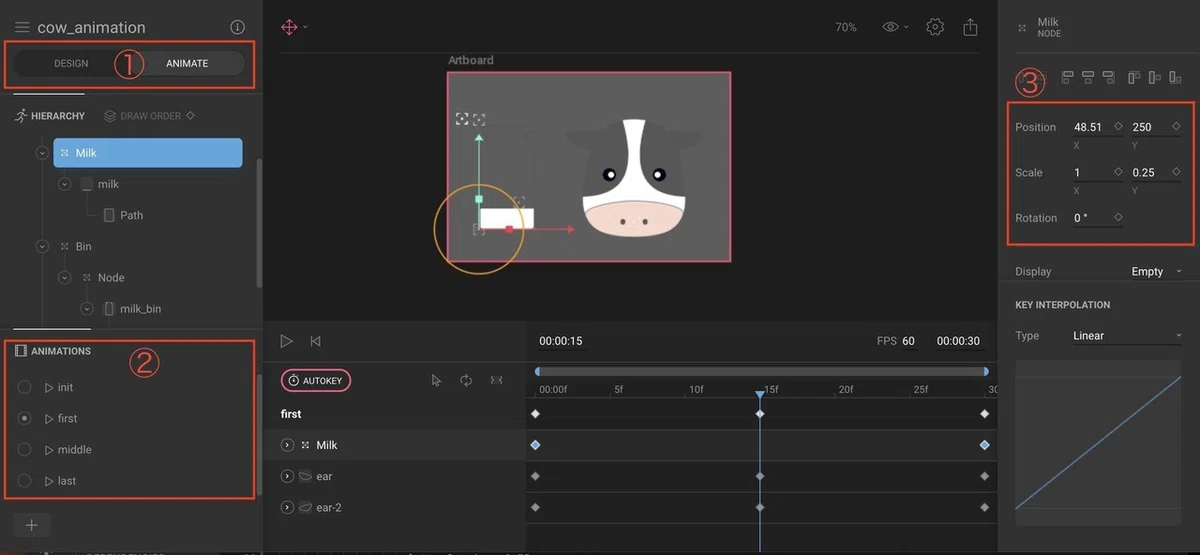Viewport: 1200px width, 555px height.
Task: Select the timeline pointer cursor tool
Action: pyautogui.click(x=436, y=380)
